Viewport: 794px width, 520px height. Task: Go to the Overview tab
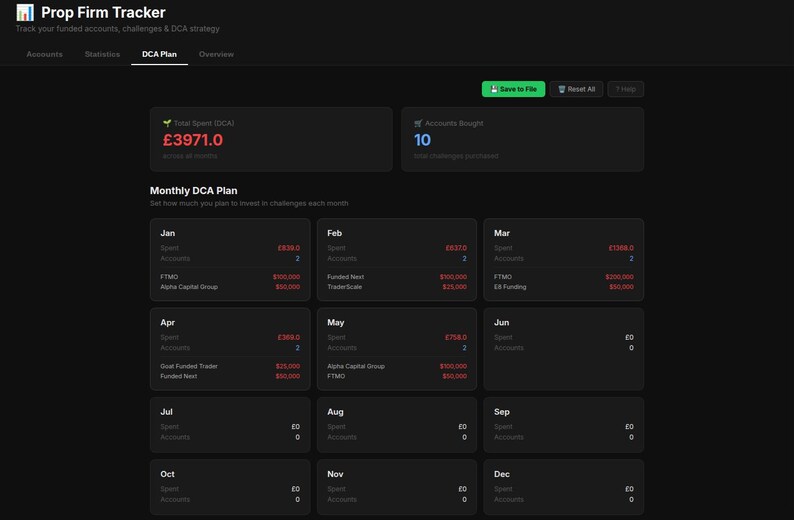(216, 54)
